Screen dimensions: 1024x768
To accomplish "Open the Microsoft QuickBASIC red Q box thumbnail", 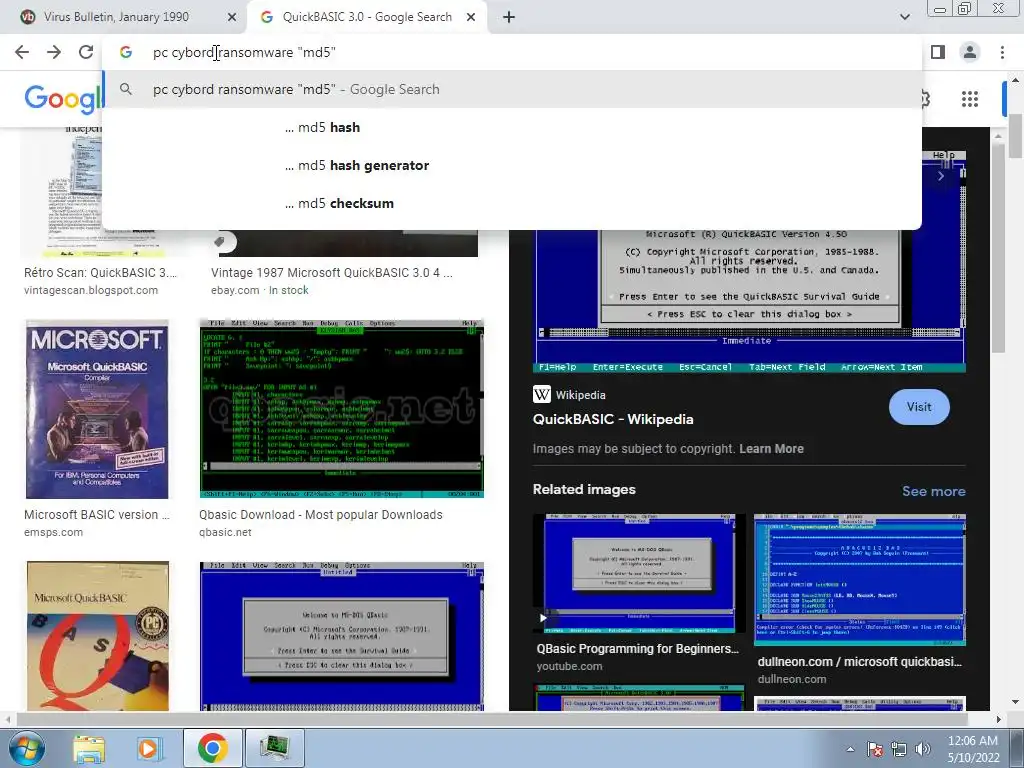I will [97, 636].
